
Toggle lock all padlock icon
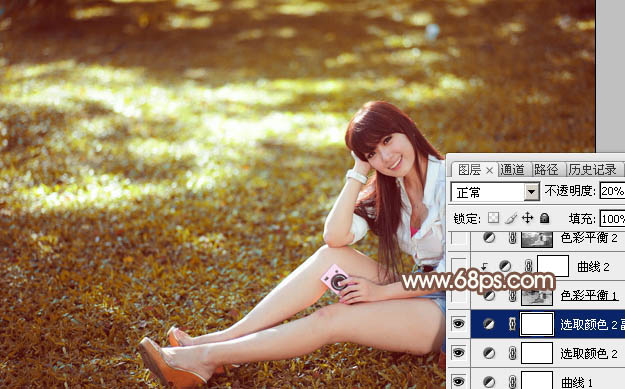[x=544, y=218]
